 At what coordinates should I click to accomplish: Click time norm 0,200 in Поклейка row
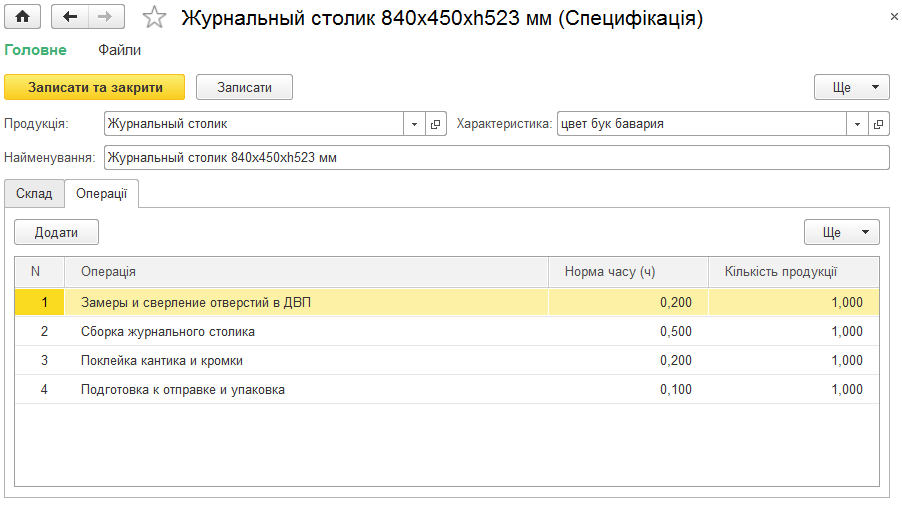coord(628,361)
